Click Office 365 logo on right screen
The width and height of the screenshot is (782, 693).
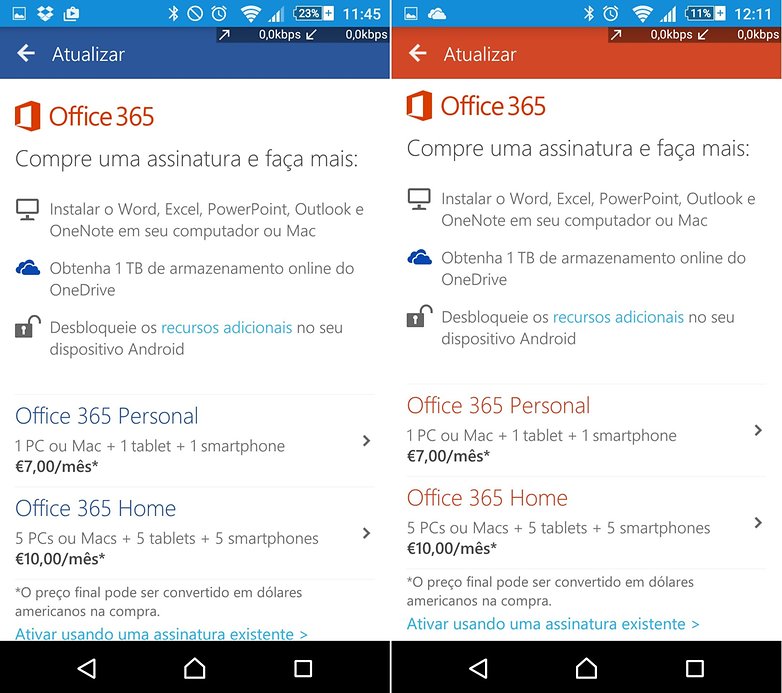476,105
